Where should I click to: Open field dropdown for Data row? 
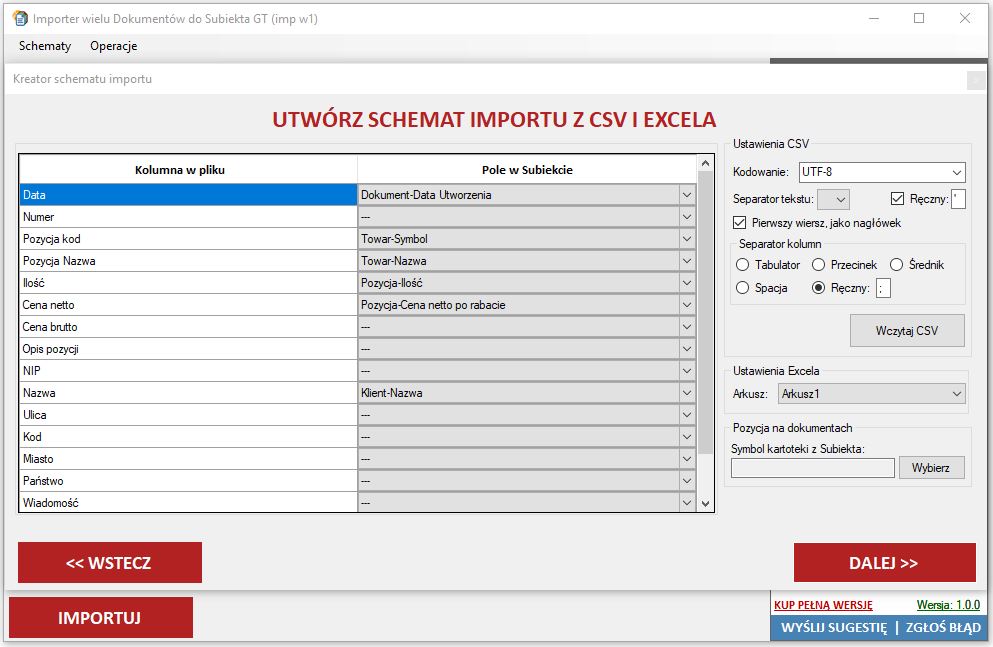(x=686, y=195)
